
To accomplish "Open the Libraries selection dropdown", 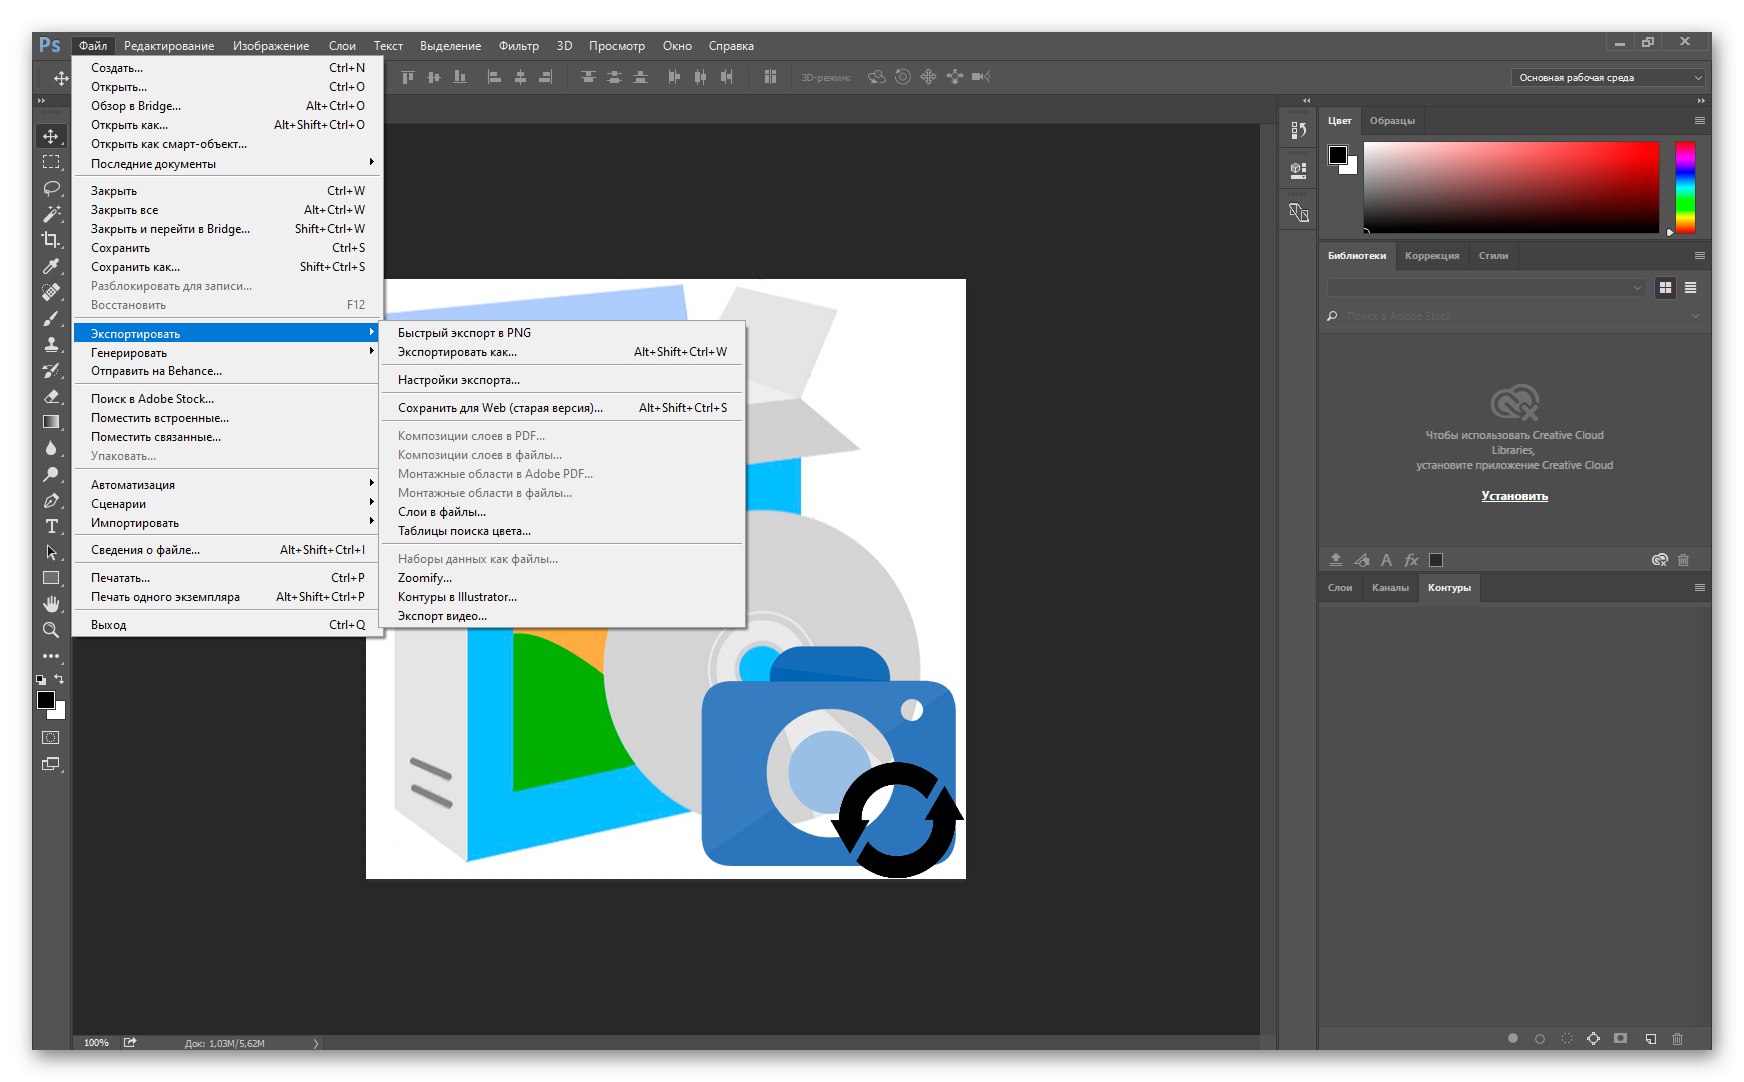I will click(x=1486, y=288).
